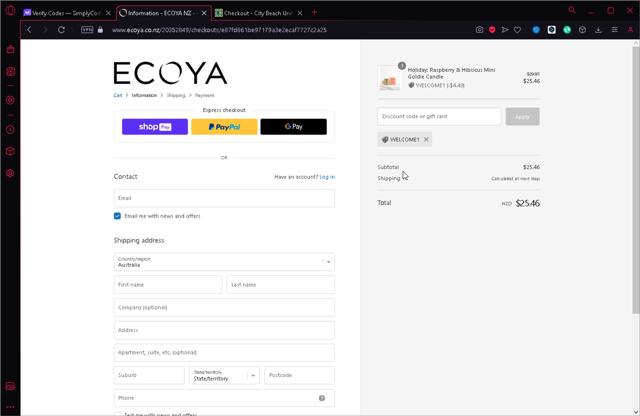The height and width of the screenshot is (416, 640).
Task: Open the extensions cube toolbar icon
Action: point(582,30)
